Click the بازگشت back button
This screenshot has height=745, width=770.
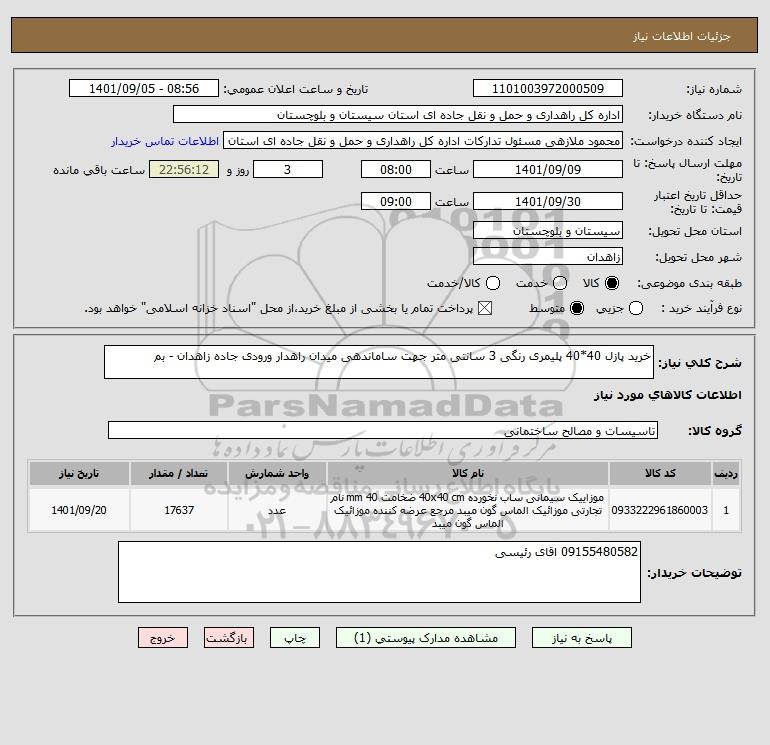click(x=229, y=638)
